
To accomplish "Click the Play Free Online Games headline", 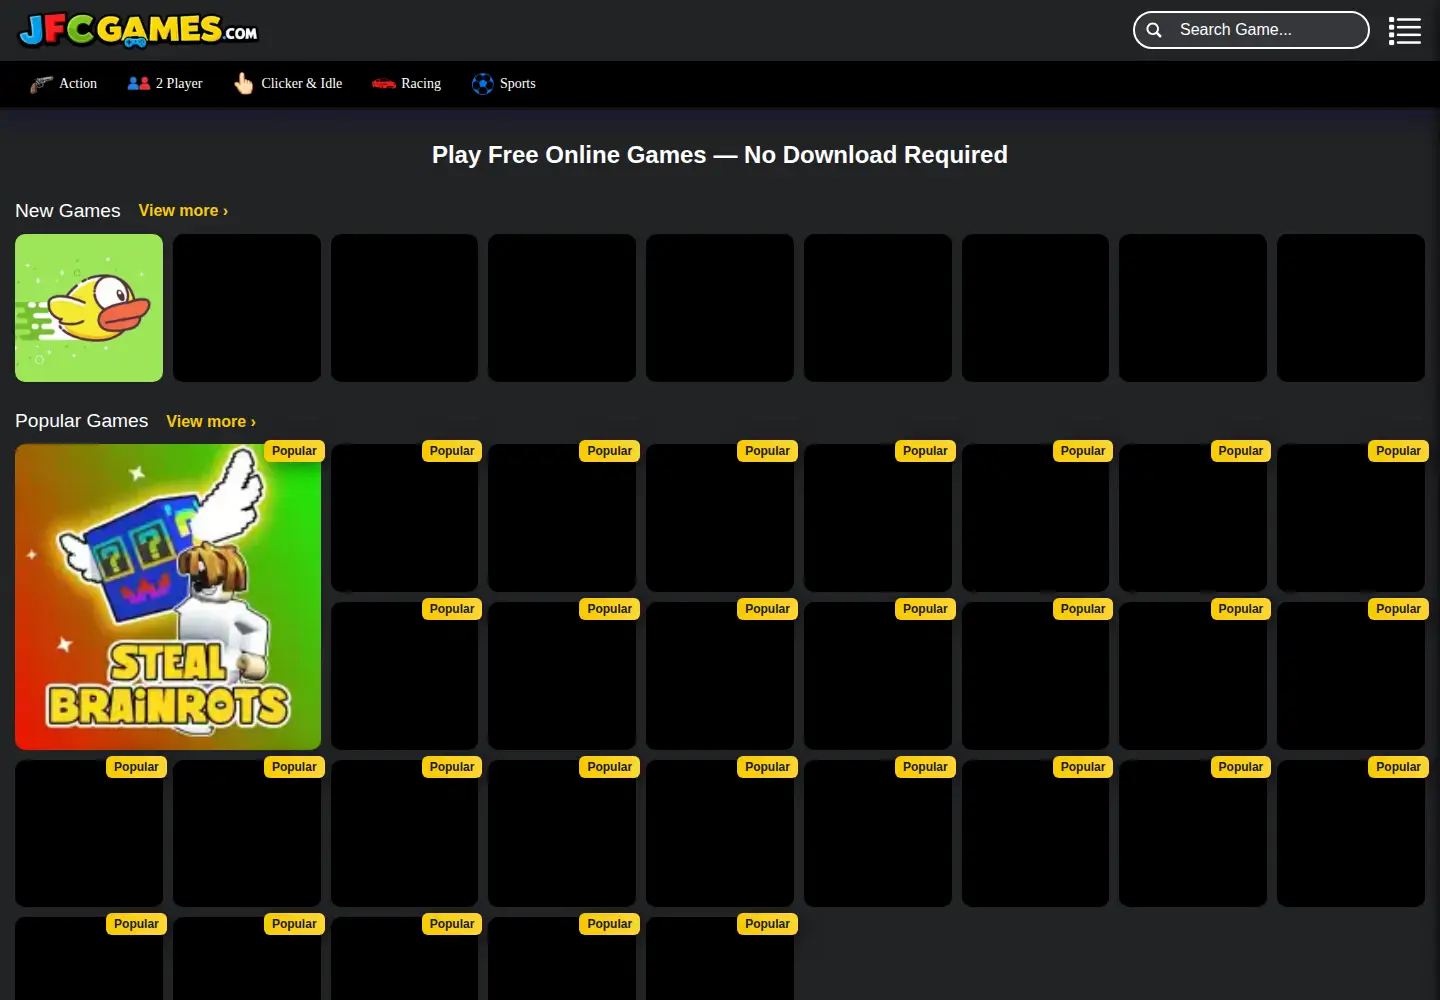I will pyautogui.click(x=720, y=155).
